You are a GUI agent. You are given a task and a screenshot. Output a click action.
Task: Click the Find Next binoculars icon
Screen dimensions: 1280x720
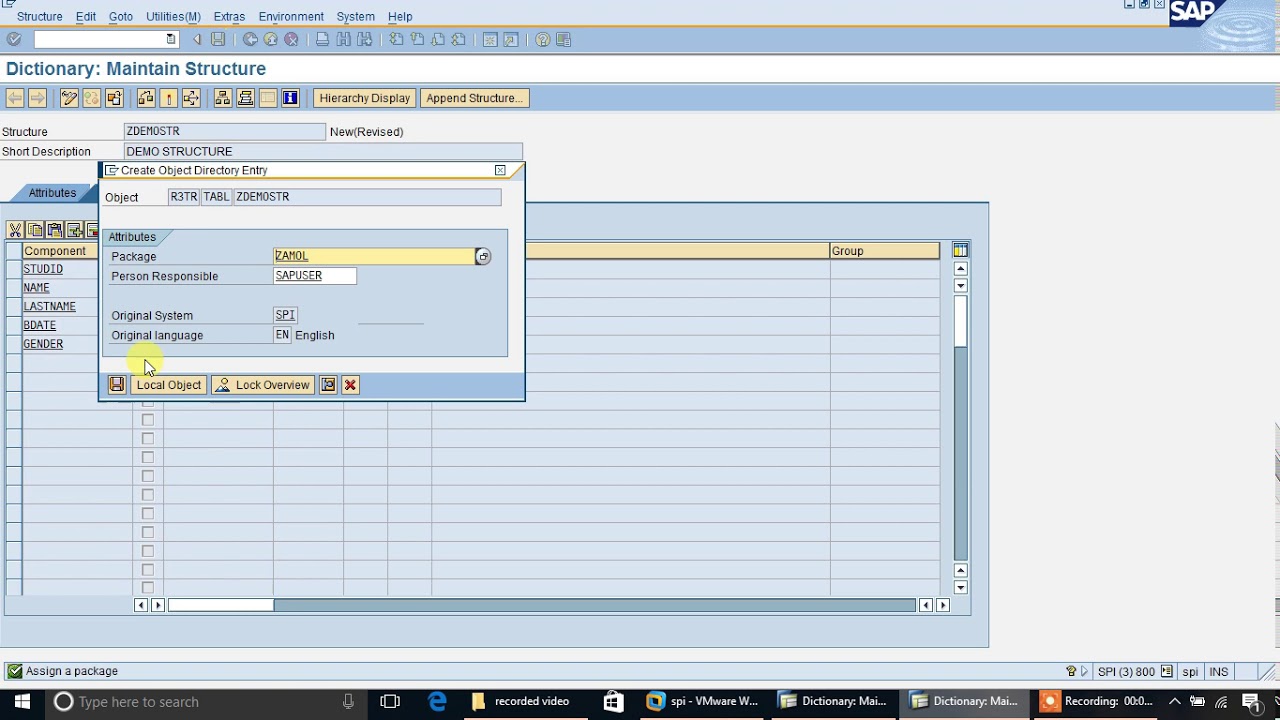pos(364,39)
